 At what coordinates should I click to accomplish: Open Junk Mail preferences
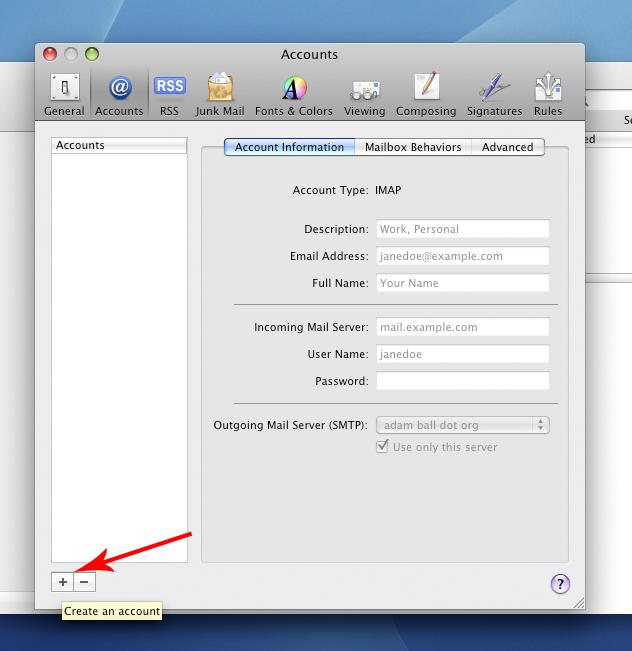tap(220, 94)
